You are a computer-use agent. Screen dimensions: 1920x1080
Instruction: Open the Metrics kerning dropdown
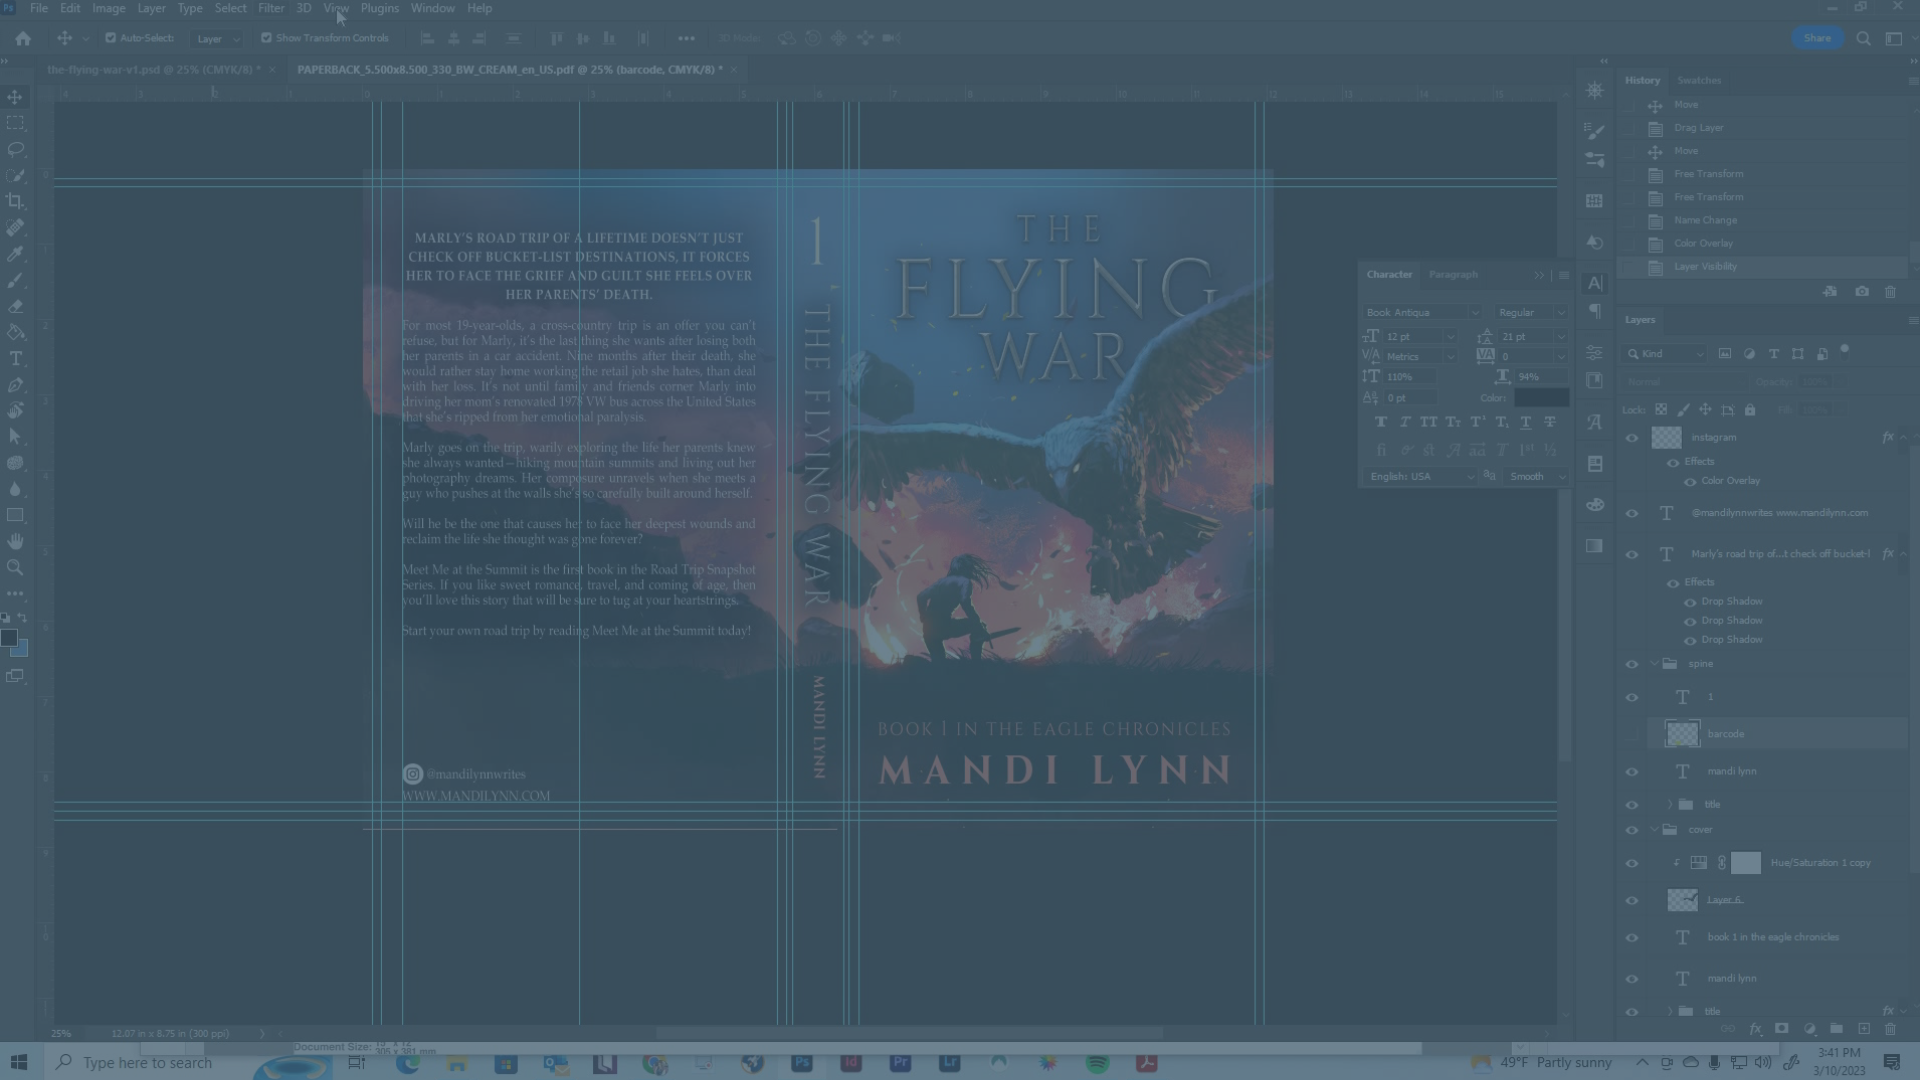pos(1450,357)
